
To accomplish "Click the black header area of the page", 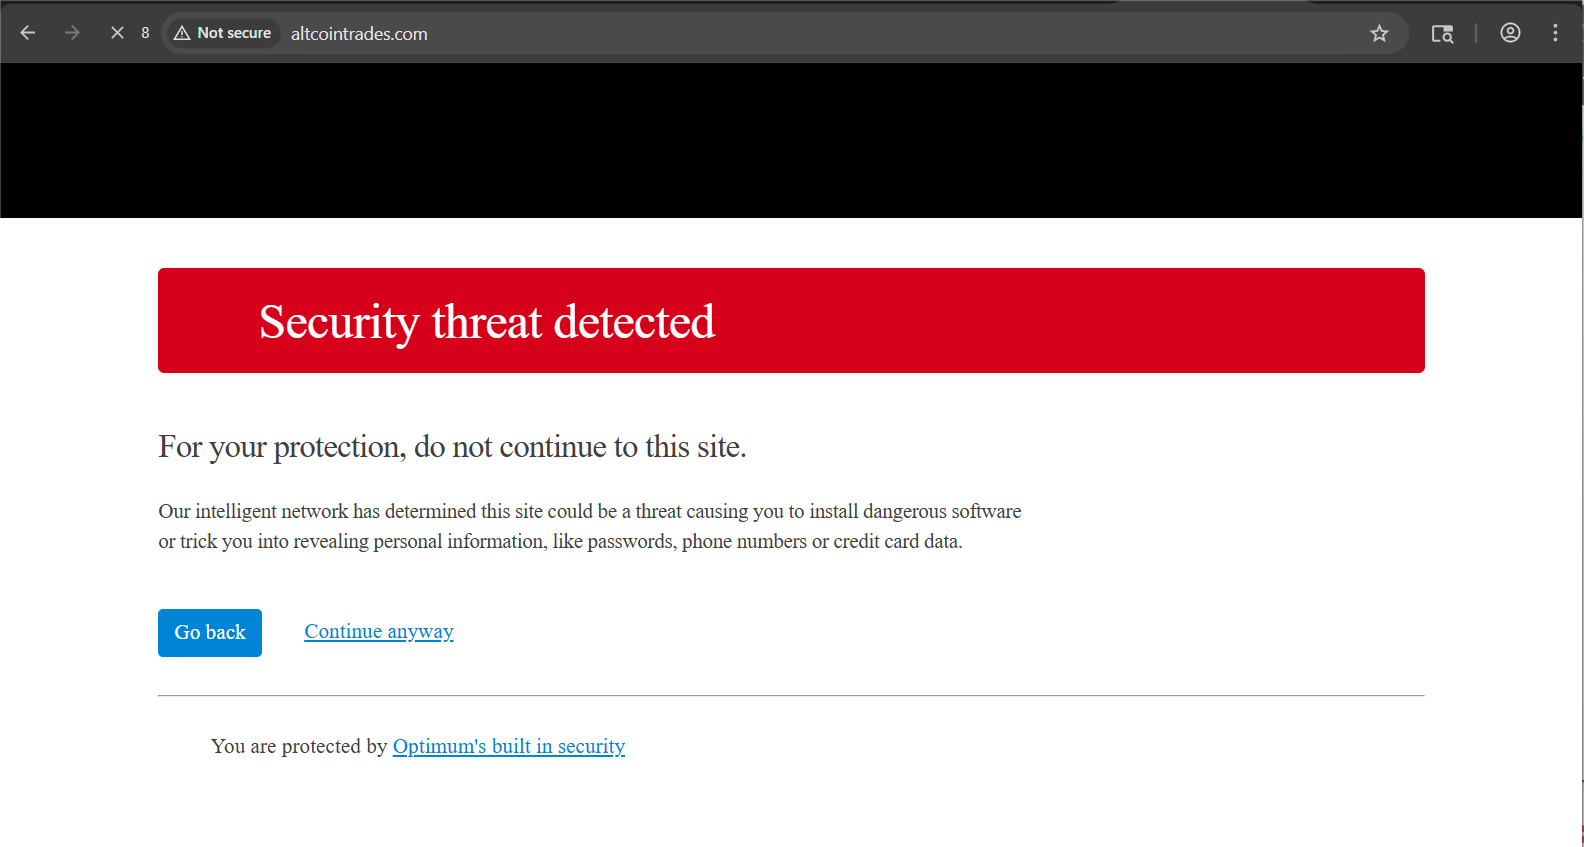I will click(790, 140).
